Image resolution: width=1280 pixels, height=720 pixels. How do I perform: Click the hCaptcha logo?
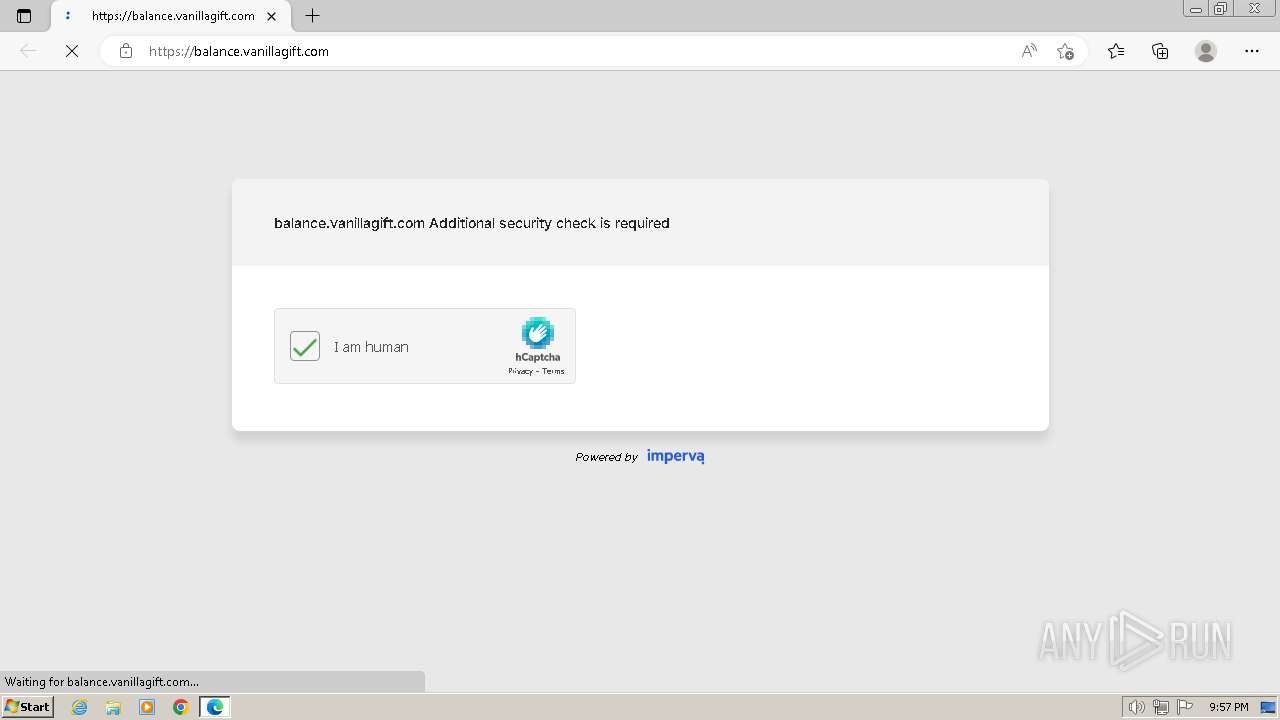pos(538,333)
